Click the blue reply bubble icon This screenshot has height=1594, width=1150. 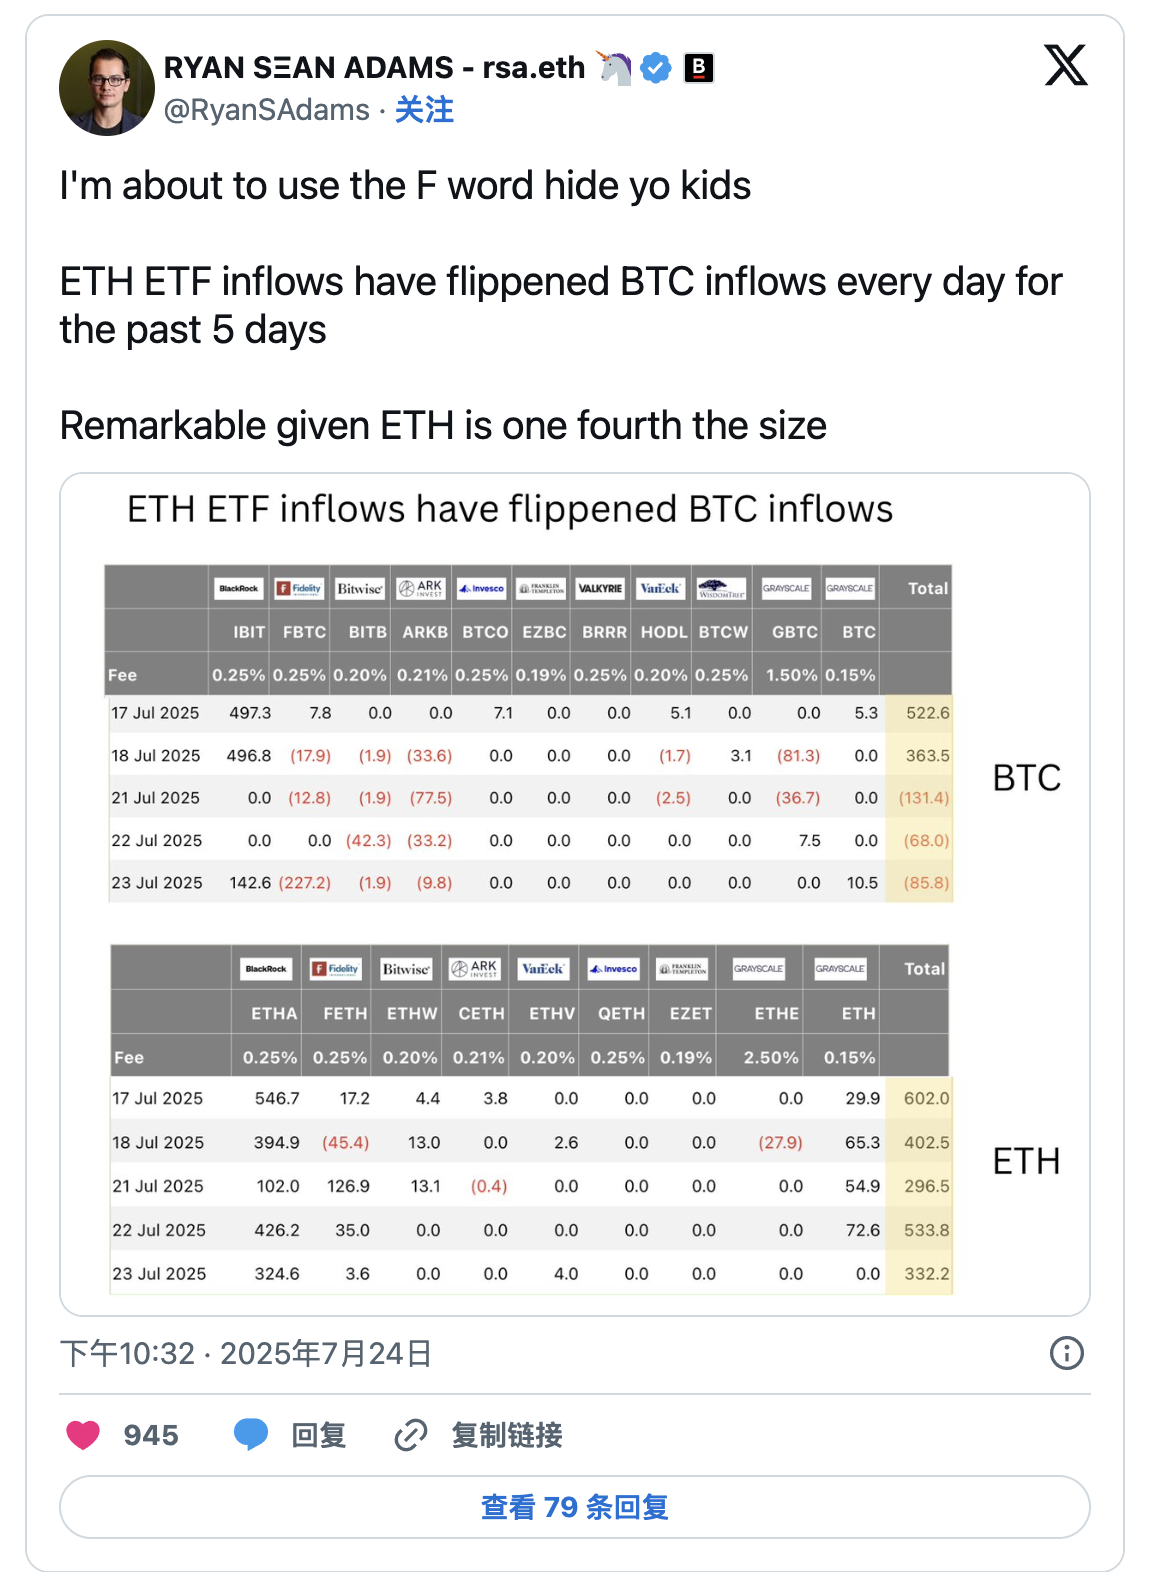coord(251,1435)
